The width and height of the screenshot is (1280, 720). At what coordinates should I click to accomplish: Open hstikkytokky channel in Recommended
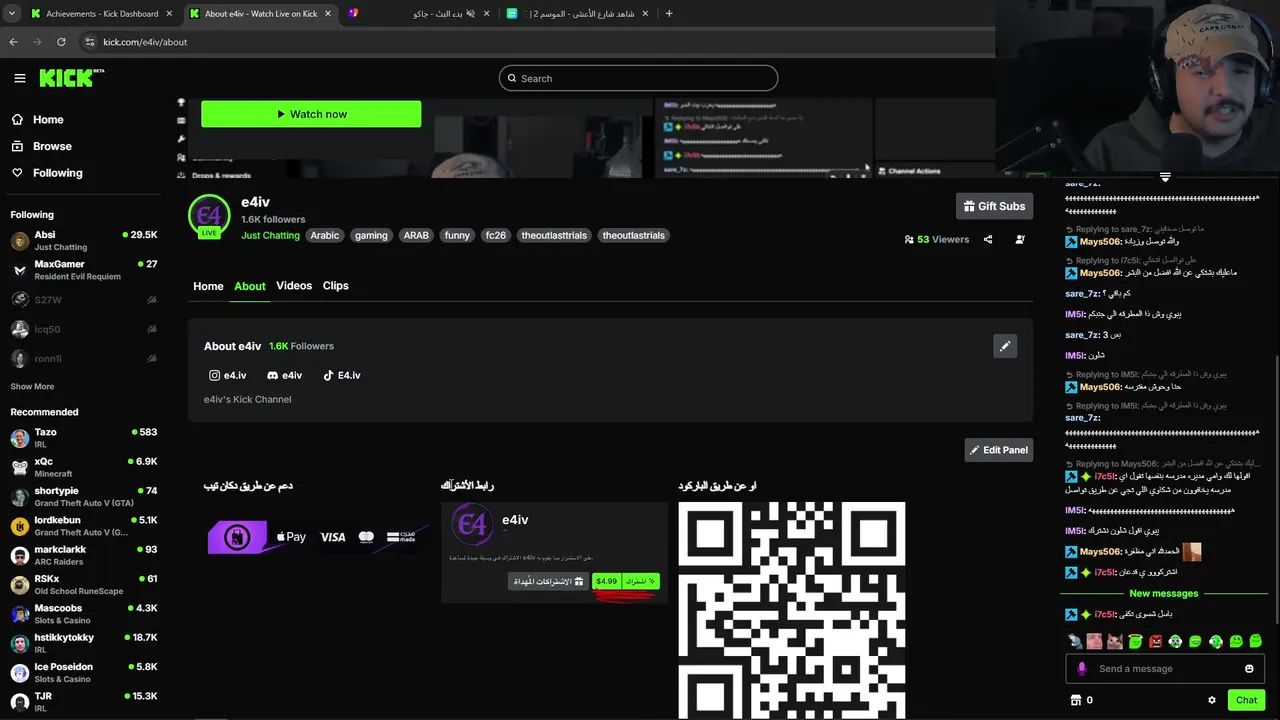(84, 643)
